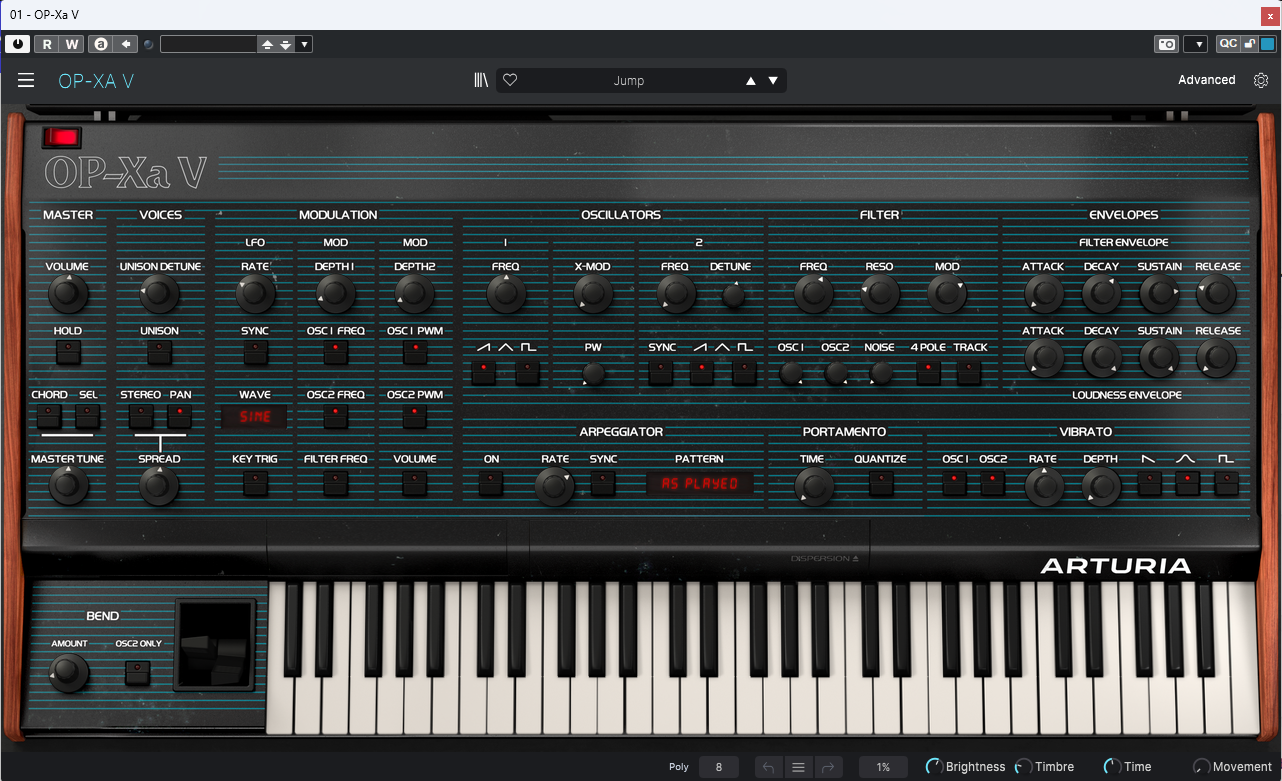Screen dimensions: 1282x781
Task: Toggle the CHORD button
Action: [49, 416]
